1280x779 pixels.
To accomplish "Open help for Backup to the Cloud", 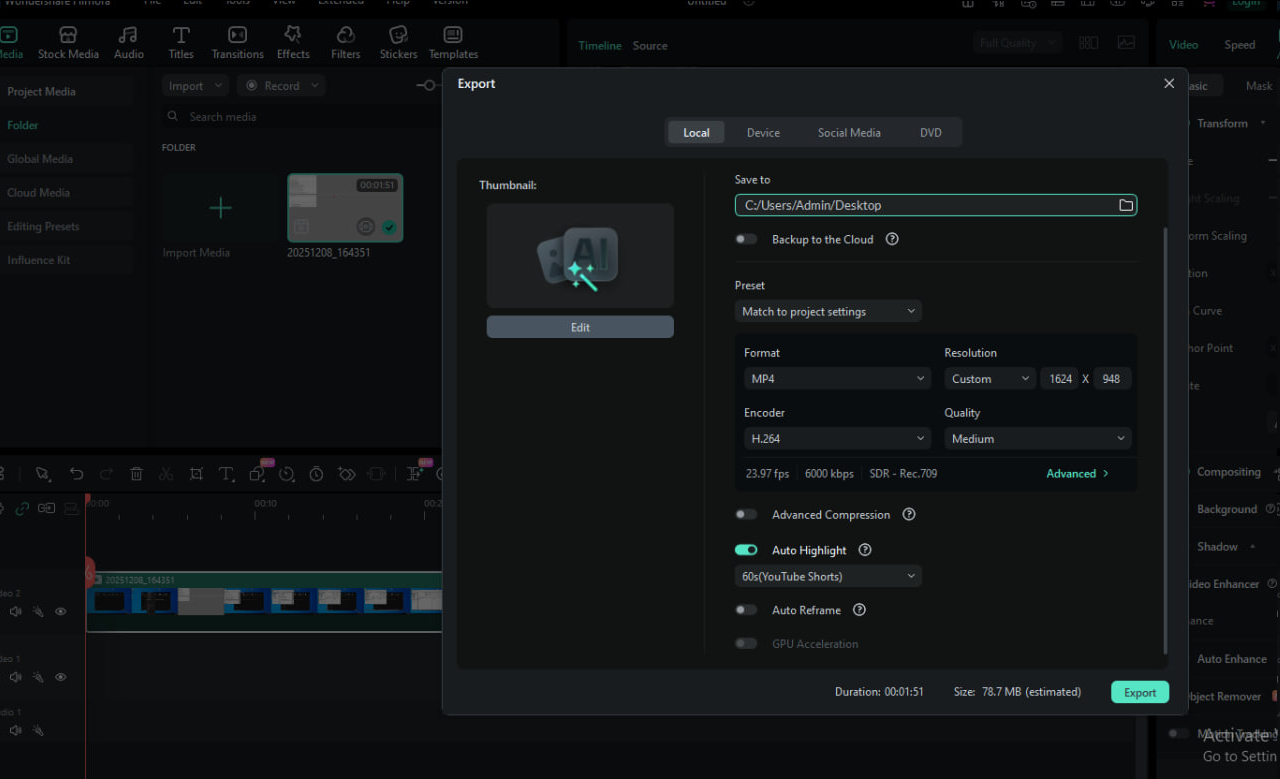I will coord(892,239).
